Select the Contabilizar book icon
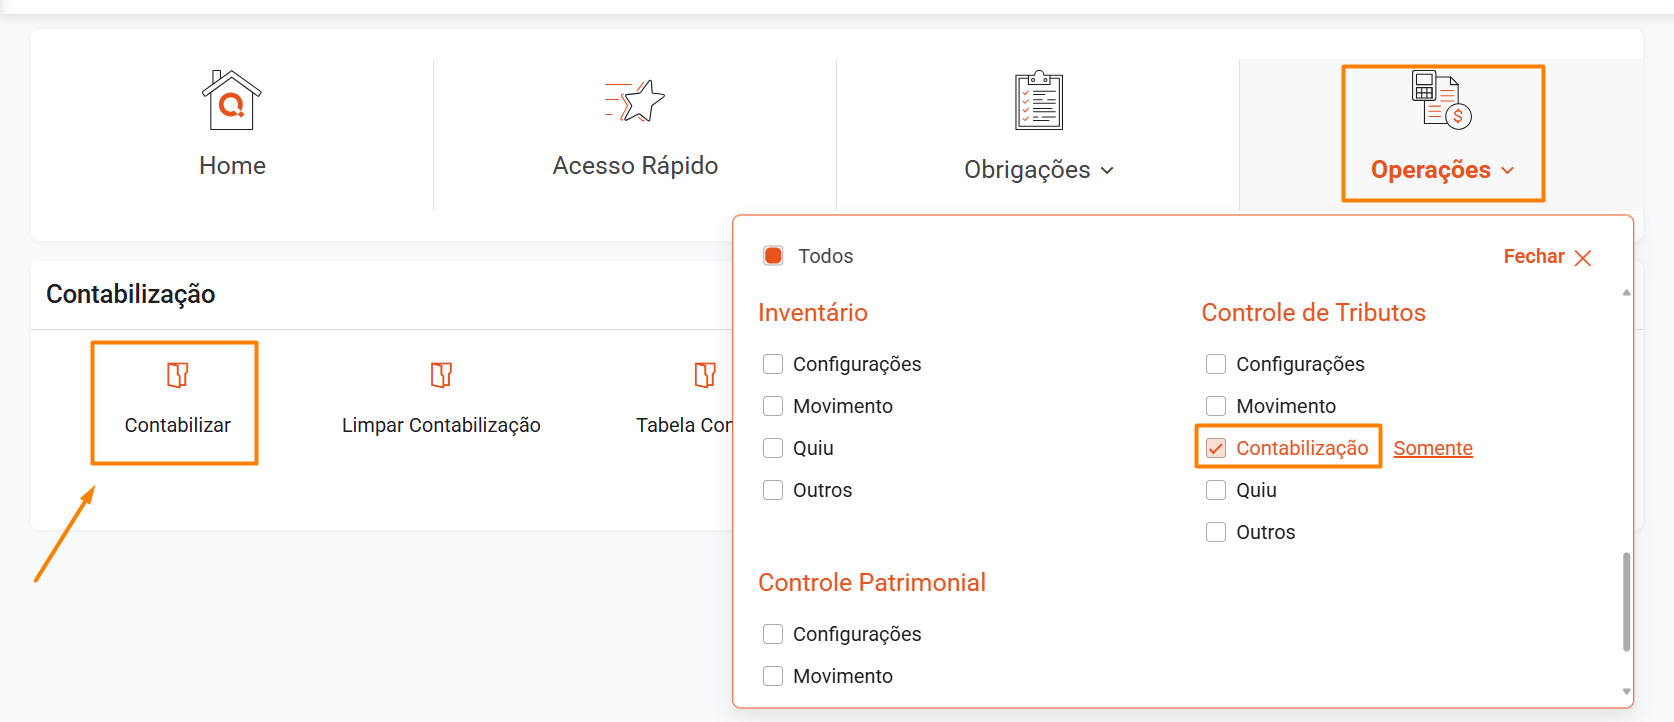Screen dimensions: 1674x722 click(177, 375)
